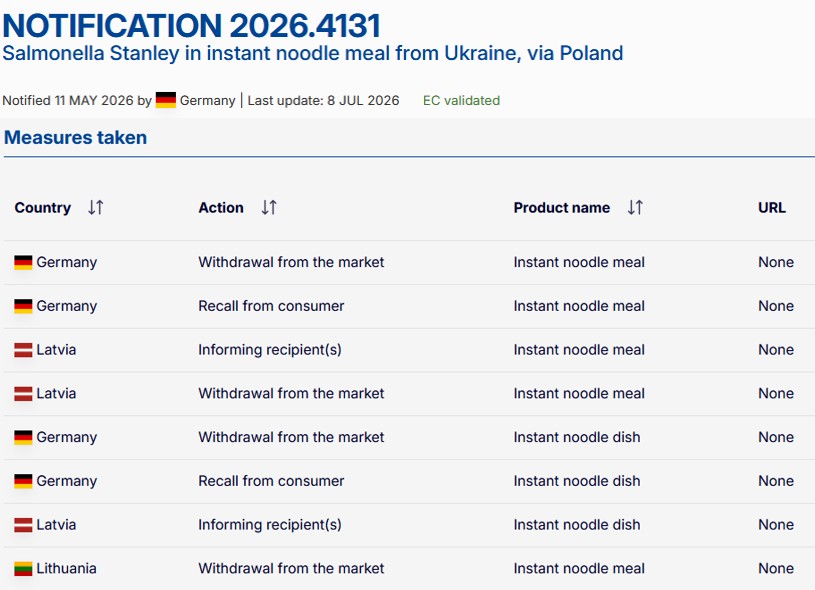Screen dimensions: 815x590
Task: Sort table by Country column arrows
Action: tap(96, 207)
